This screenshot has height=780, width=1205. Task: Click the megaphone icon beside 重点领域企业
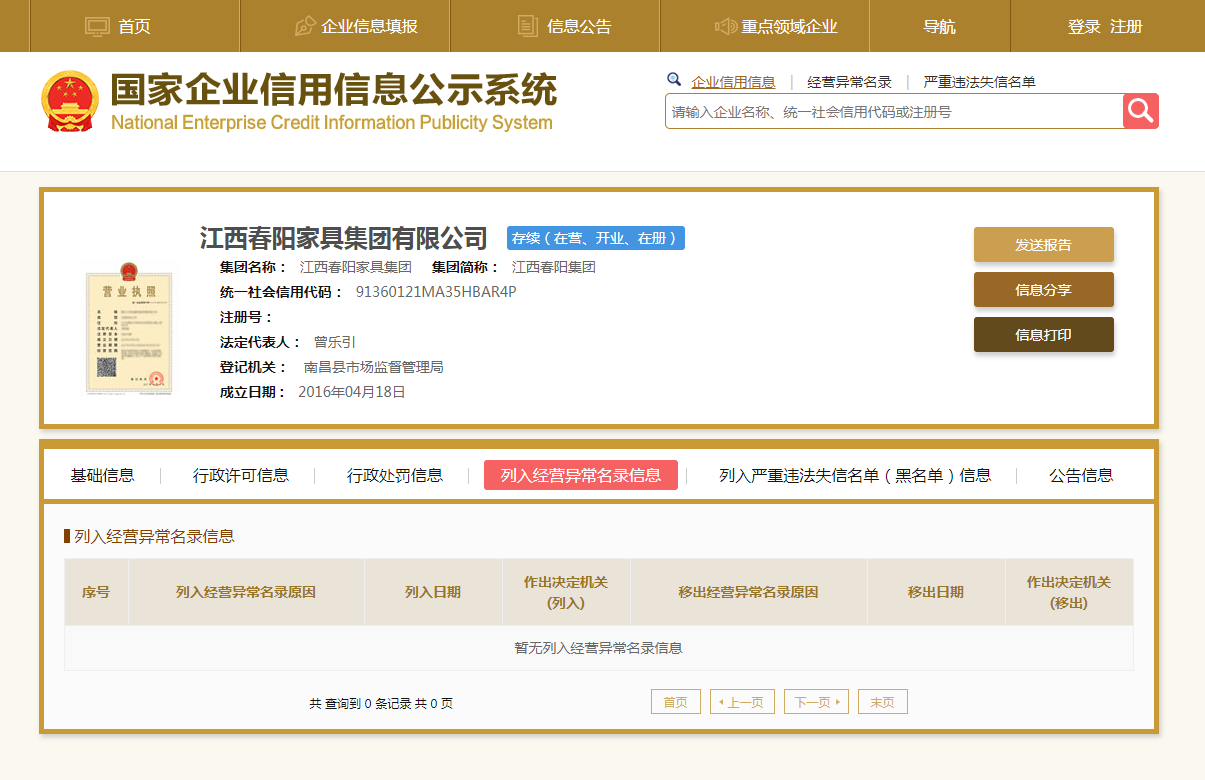(x=725, y=27)
